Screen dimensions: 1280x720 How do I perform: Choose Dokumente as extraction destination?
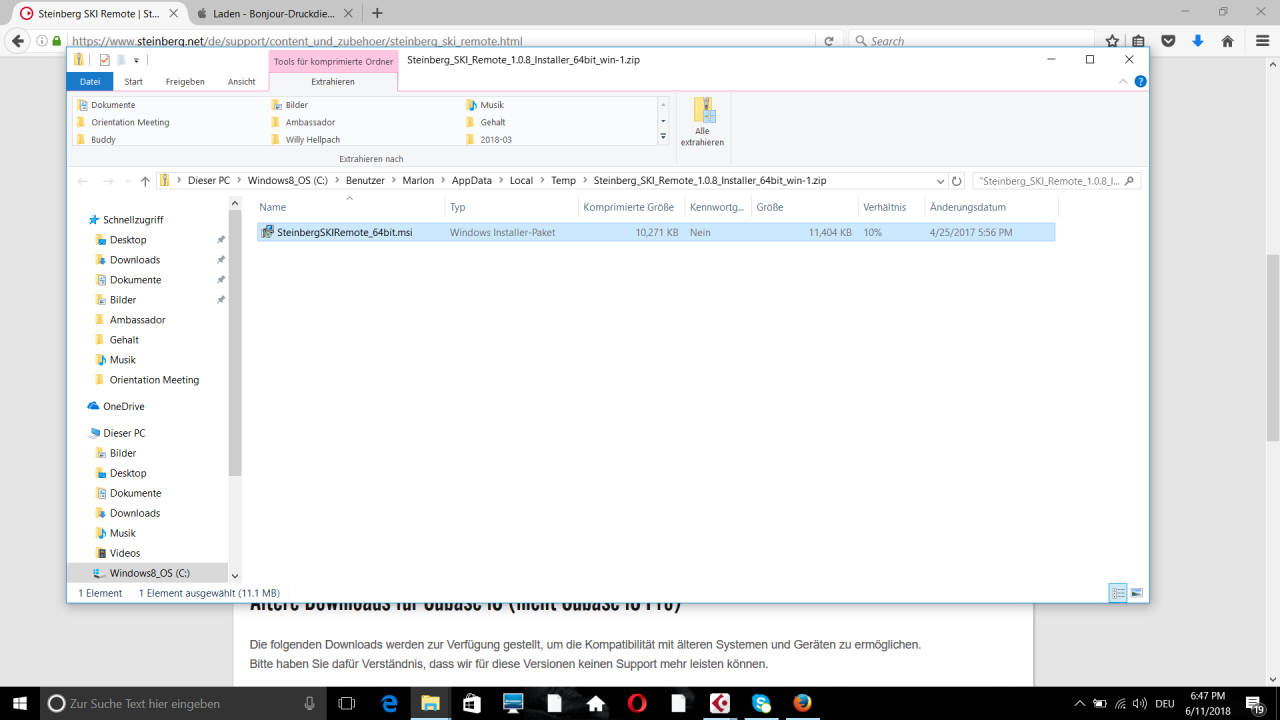click(x=113, y=105)
